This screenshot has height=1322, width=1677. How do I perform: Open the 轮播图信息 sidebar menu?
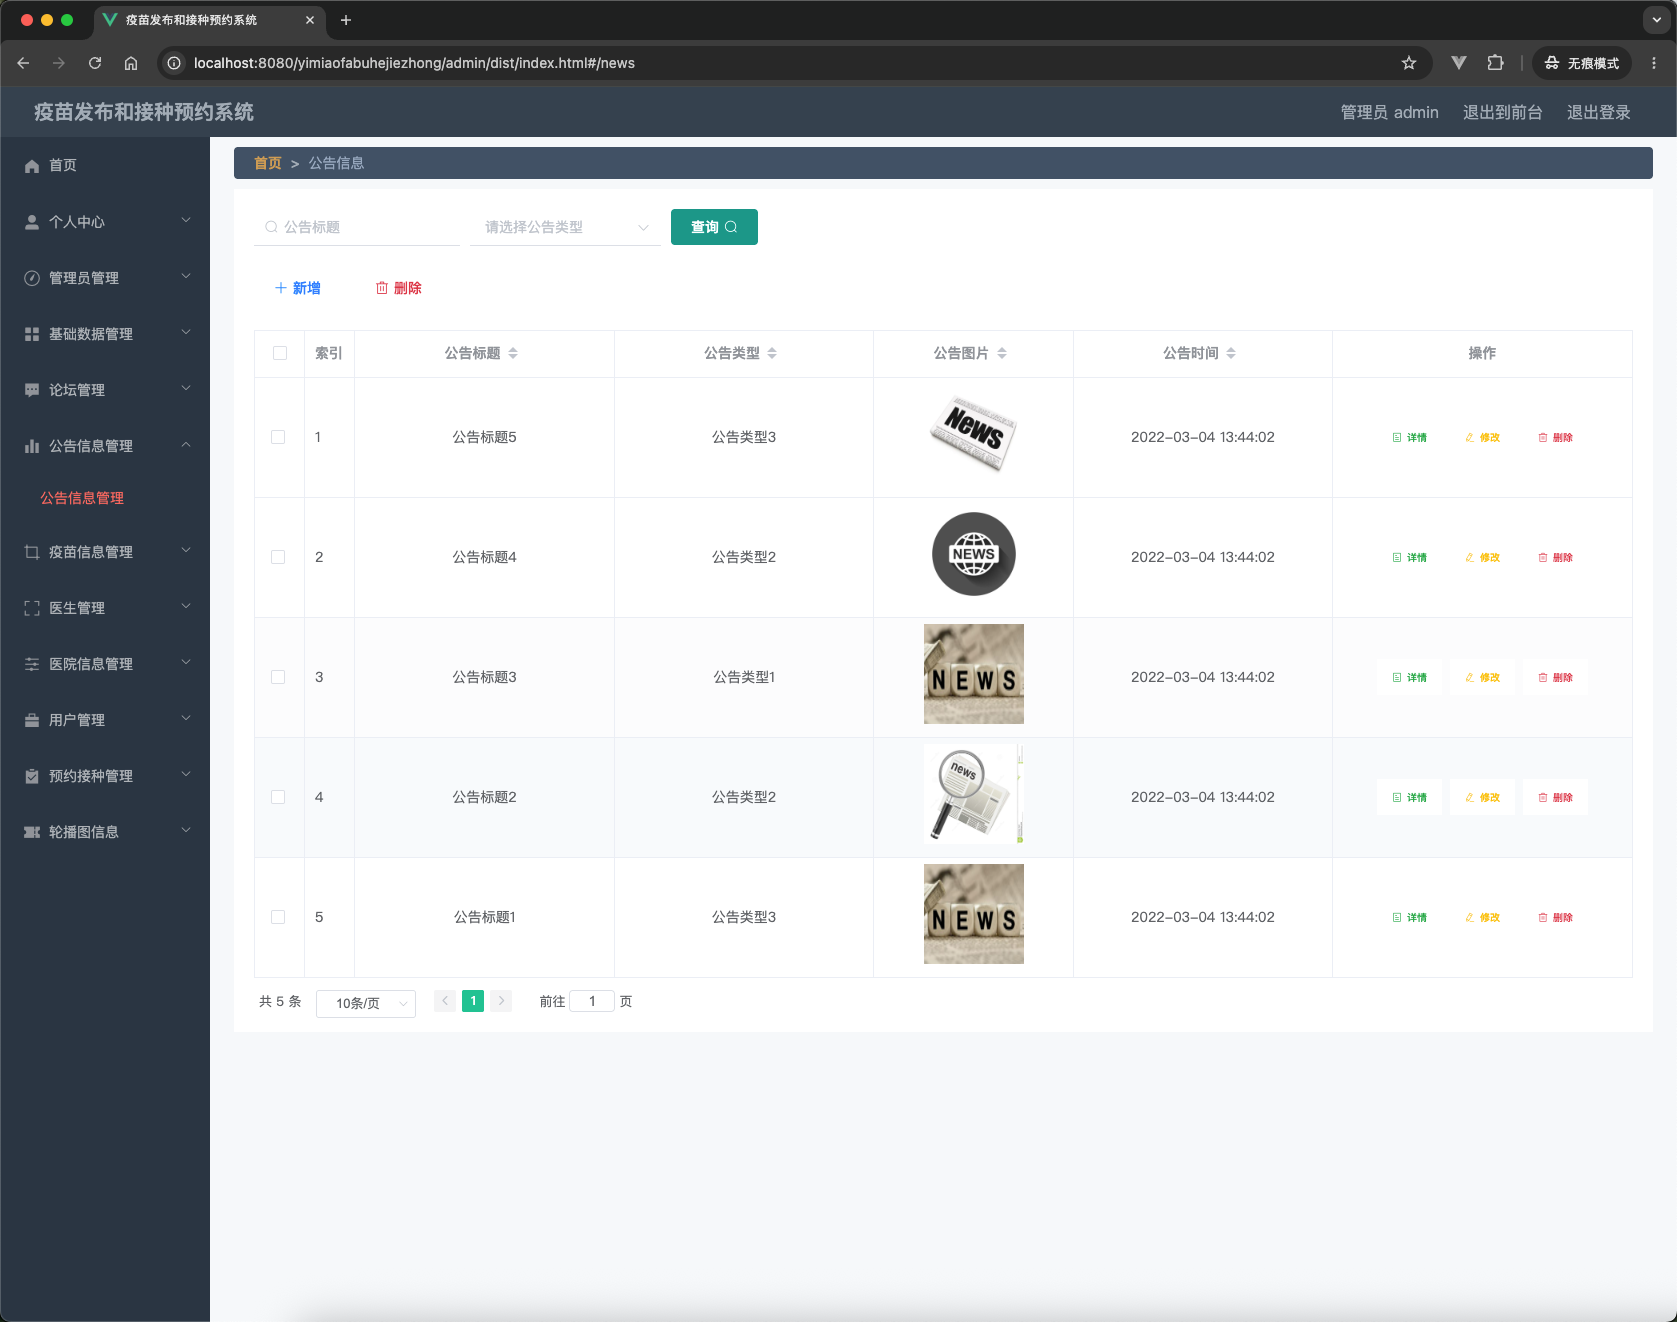(105, 832)
